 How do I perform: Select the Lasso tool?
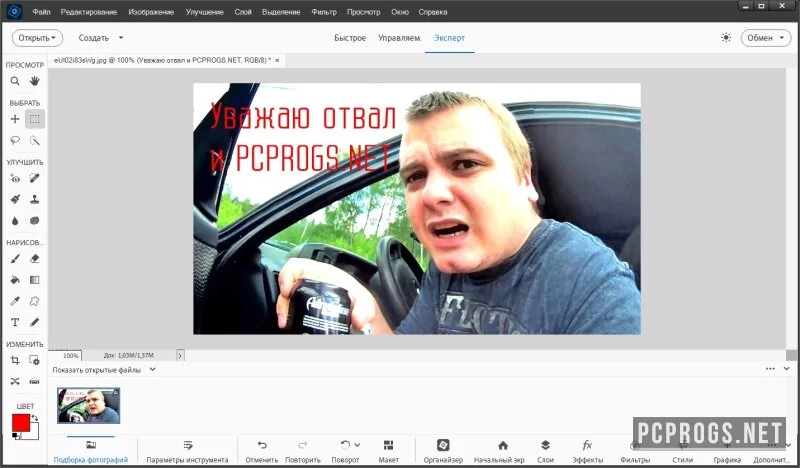coord(15,140)
